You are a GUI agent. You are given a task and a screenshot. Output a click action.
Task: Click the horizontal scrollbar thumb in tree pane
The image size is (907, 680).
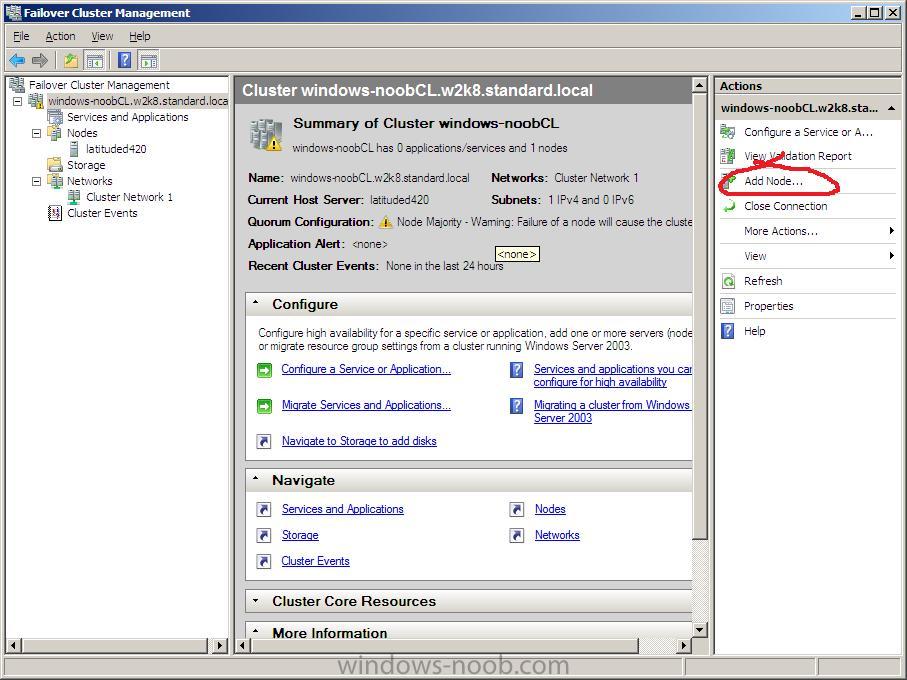tap(115, 645)
